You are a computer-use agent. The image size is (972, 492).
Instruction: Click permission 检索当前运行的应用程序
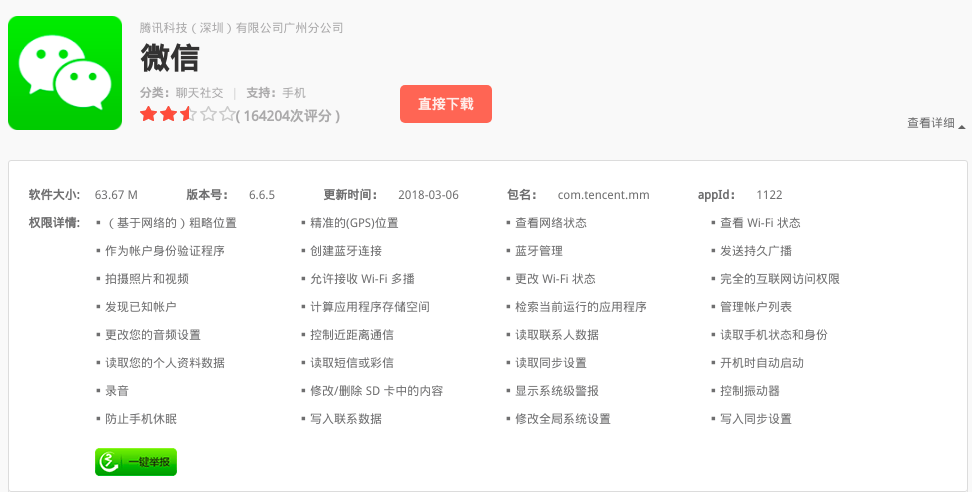pyautogui.click(x=581, y=307)
